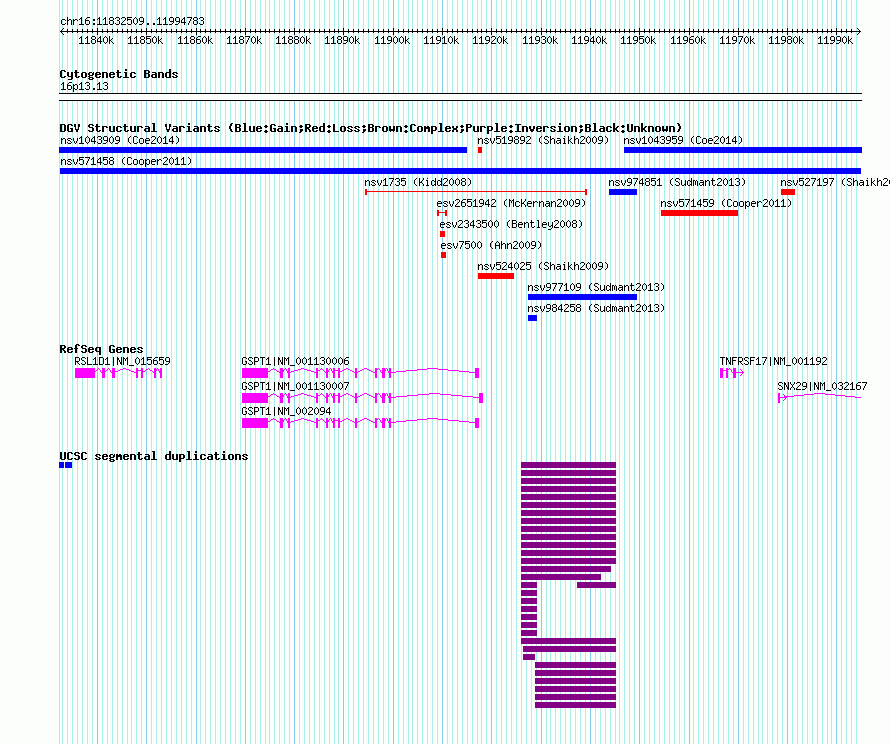Select the RSL1D1 gene exon glyph
This screenshot has width=890, height=744.
(119, 373)
